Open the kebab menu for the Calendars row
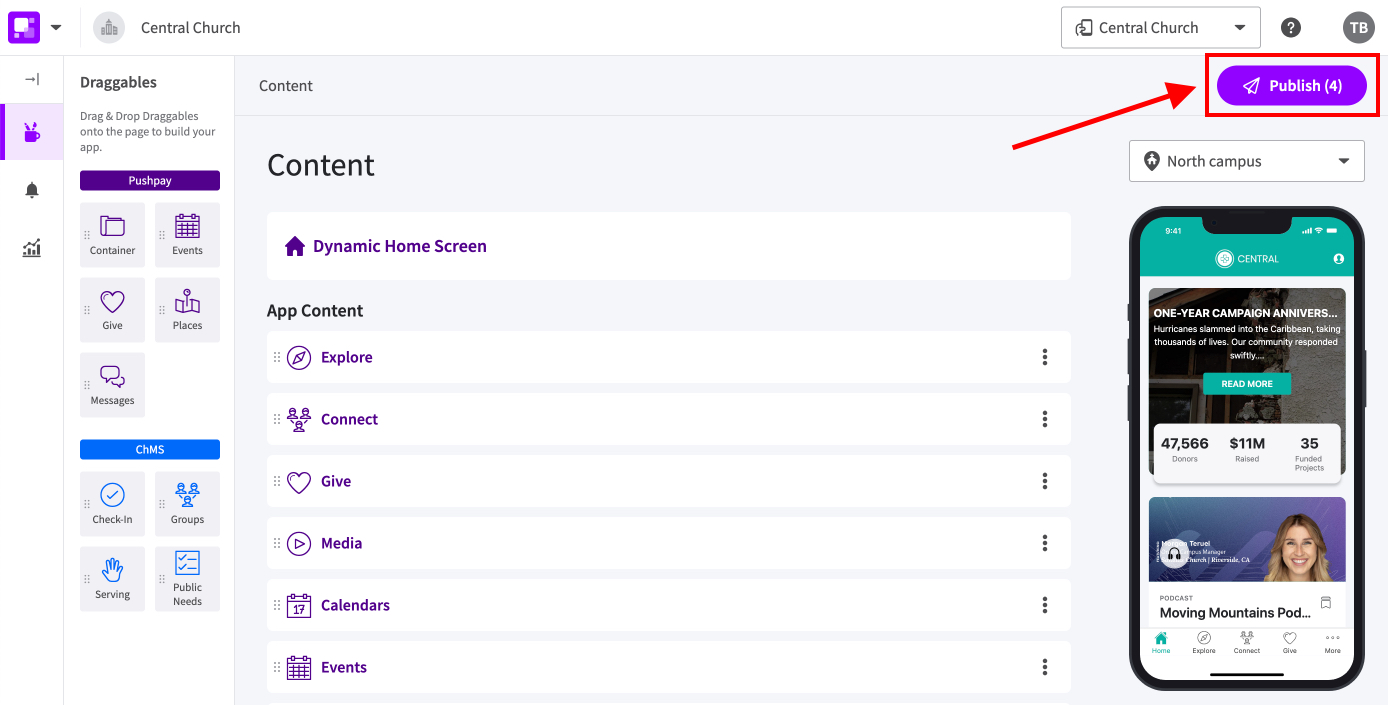The width and height of the screenshot is (1388, 705). pos(1045,605)
